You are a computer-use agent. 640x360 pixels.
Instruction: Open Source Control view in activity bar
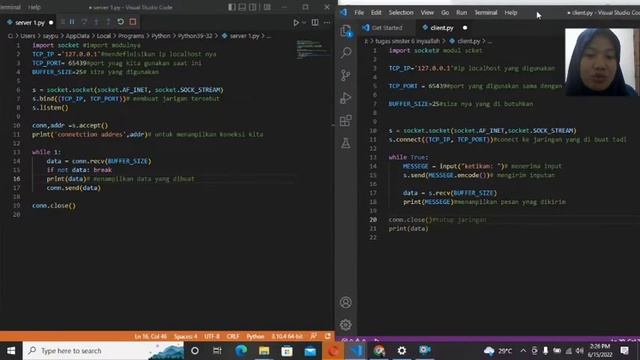pyautogui.click(x=346, y=75)
